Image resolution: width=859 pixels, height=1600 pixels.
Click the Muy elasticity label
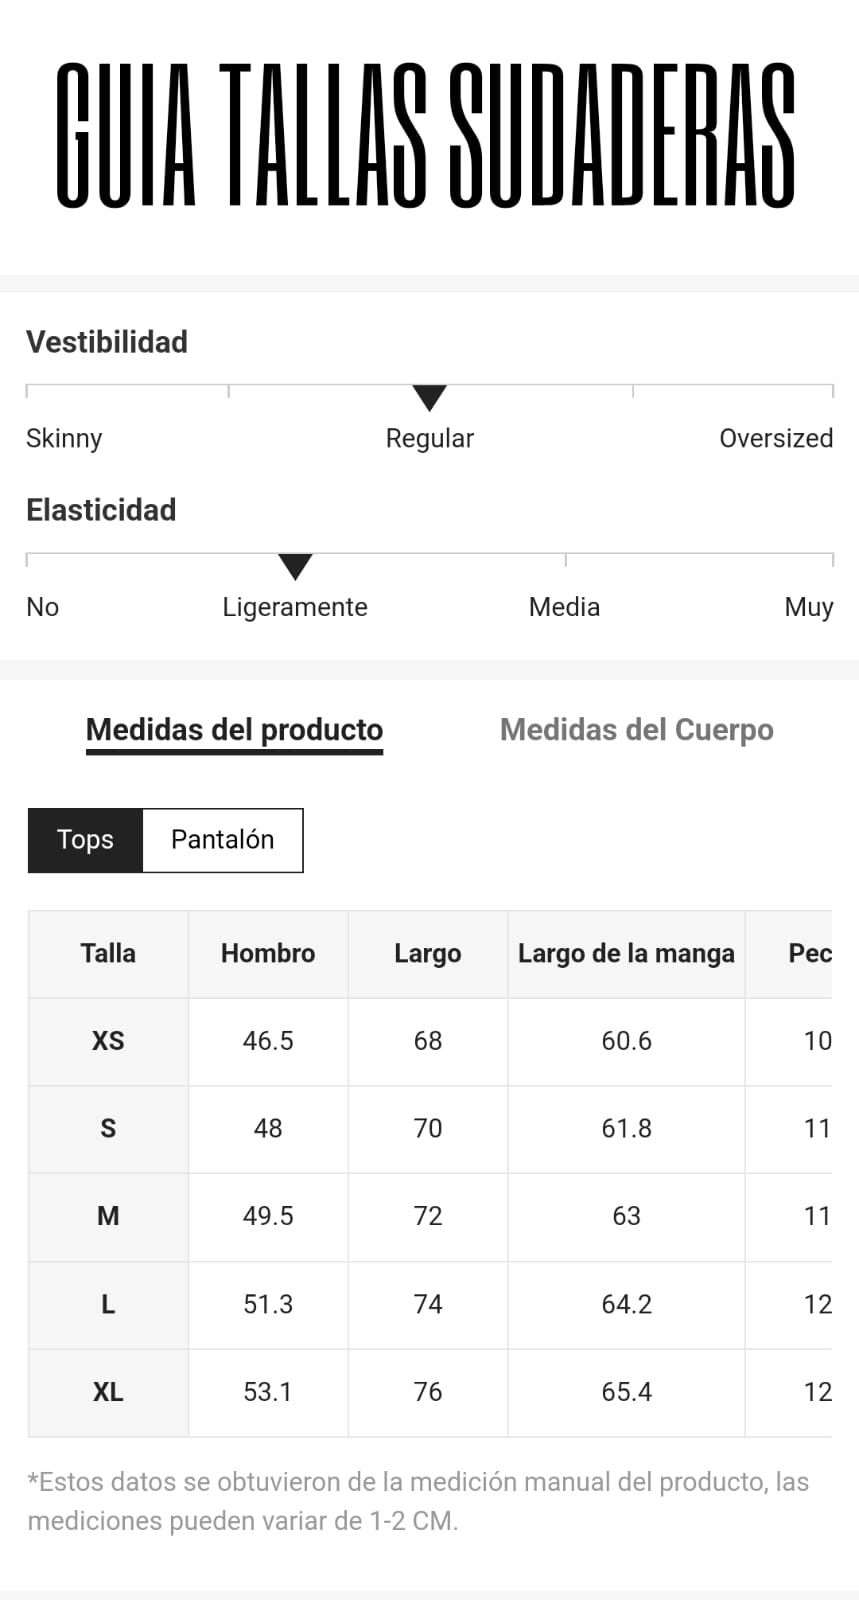coord(808,607)
